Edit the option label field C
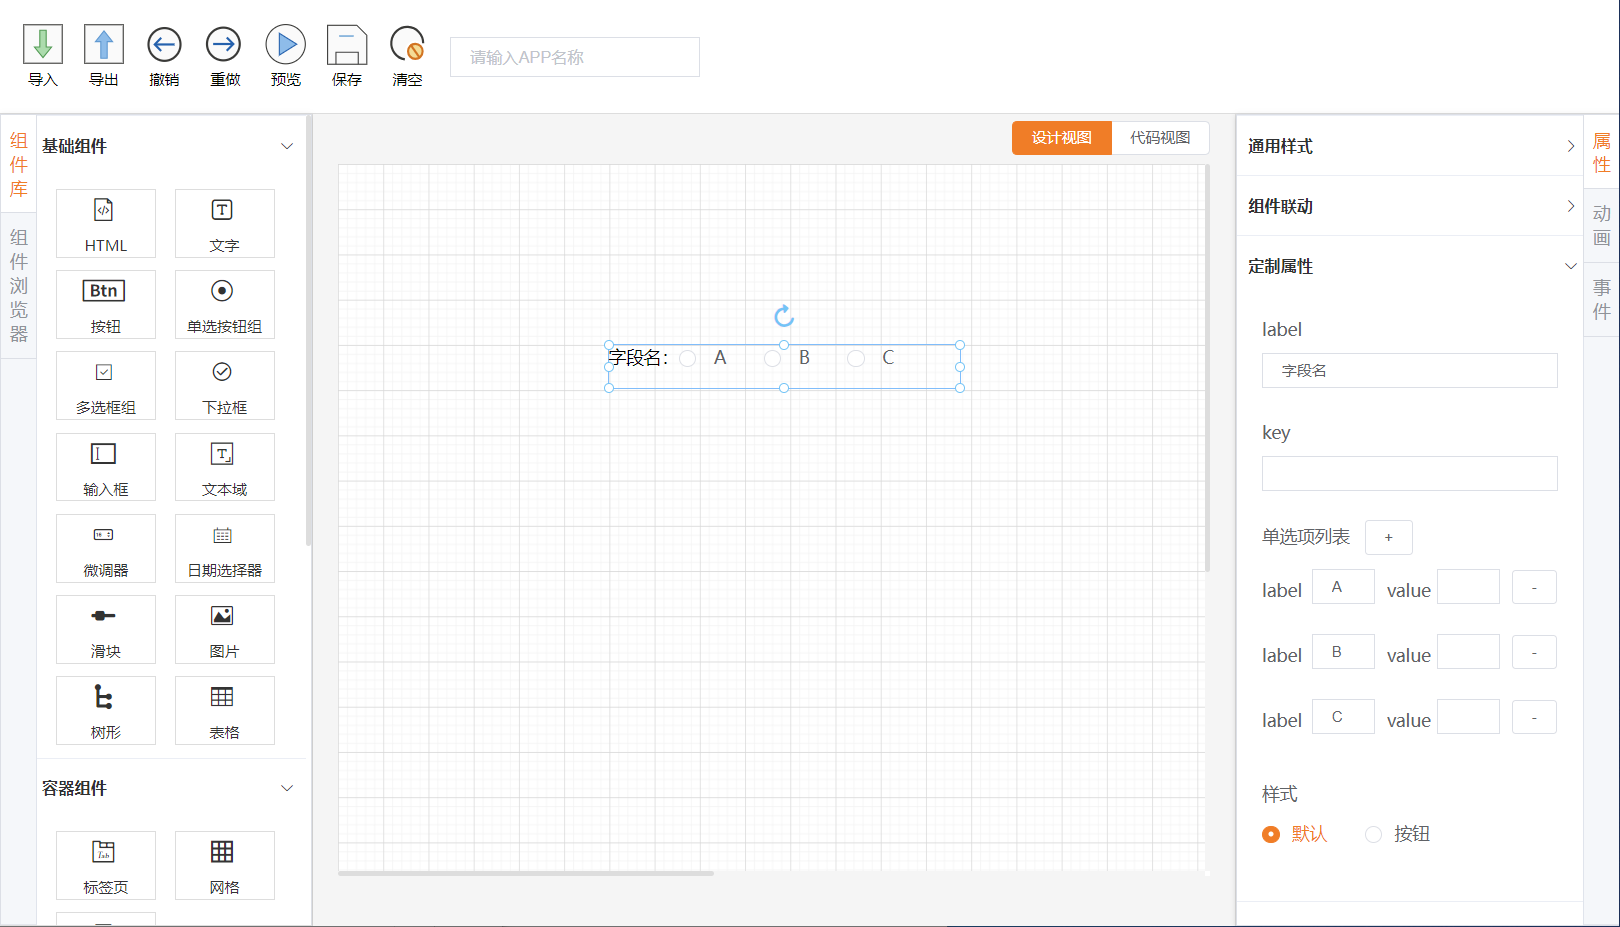 [x=1343, y=717]
